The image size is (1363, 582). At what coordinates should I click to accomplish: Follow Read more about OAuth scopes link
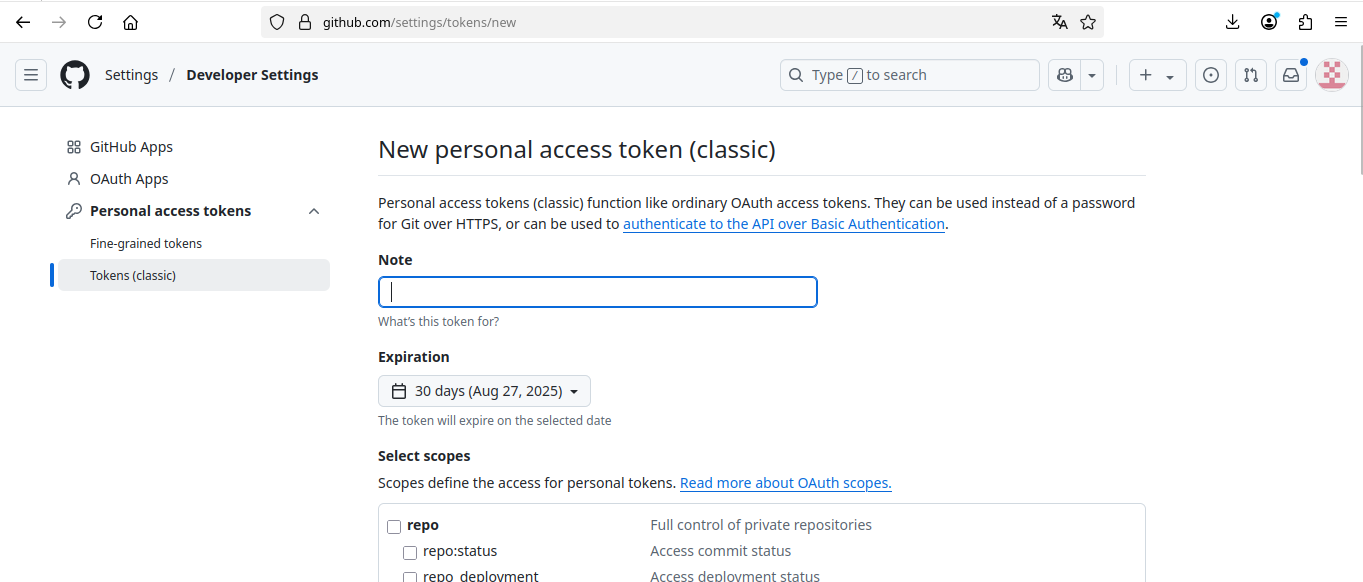[x=785, y=483]
